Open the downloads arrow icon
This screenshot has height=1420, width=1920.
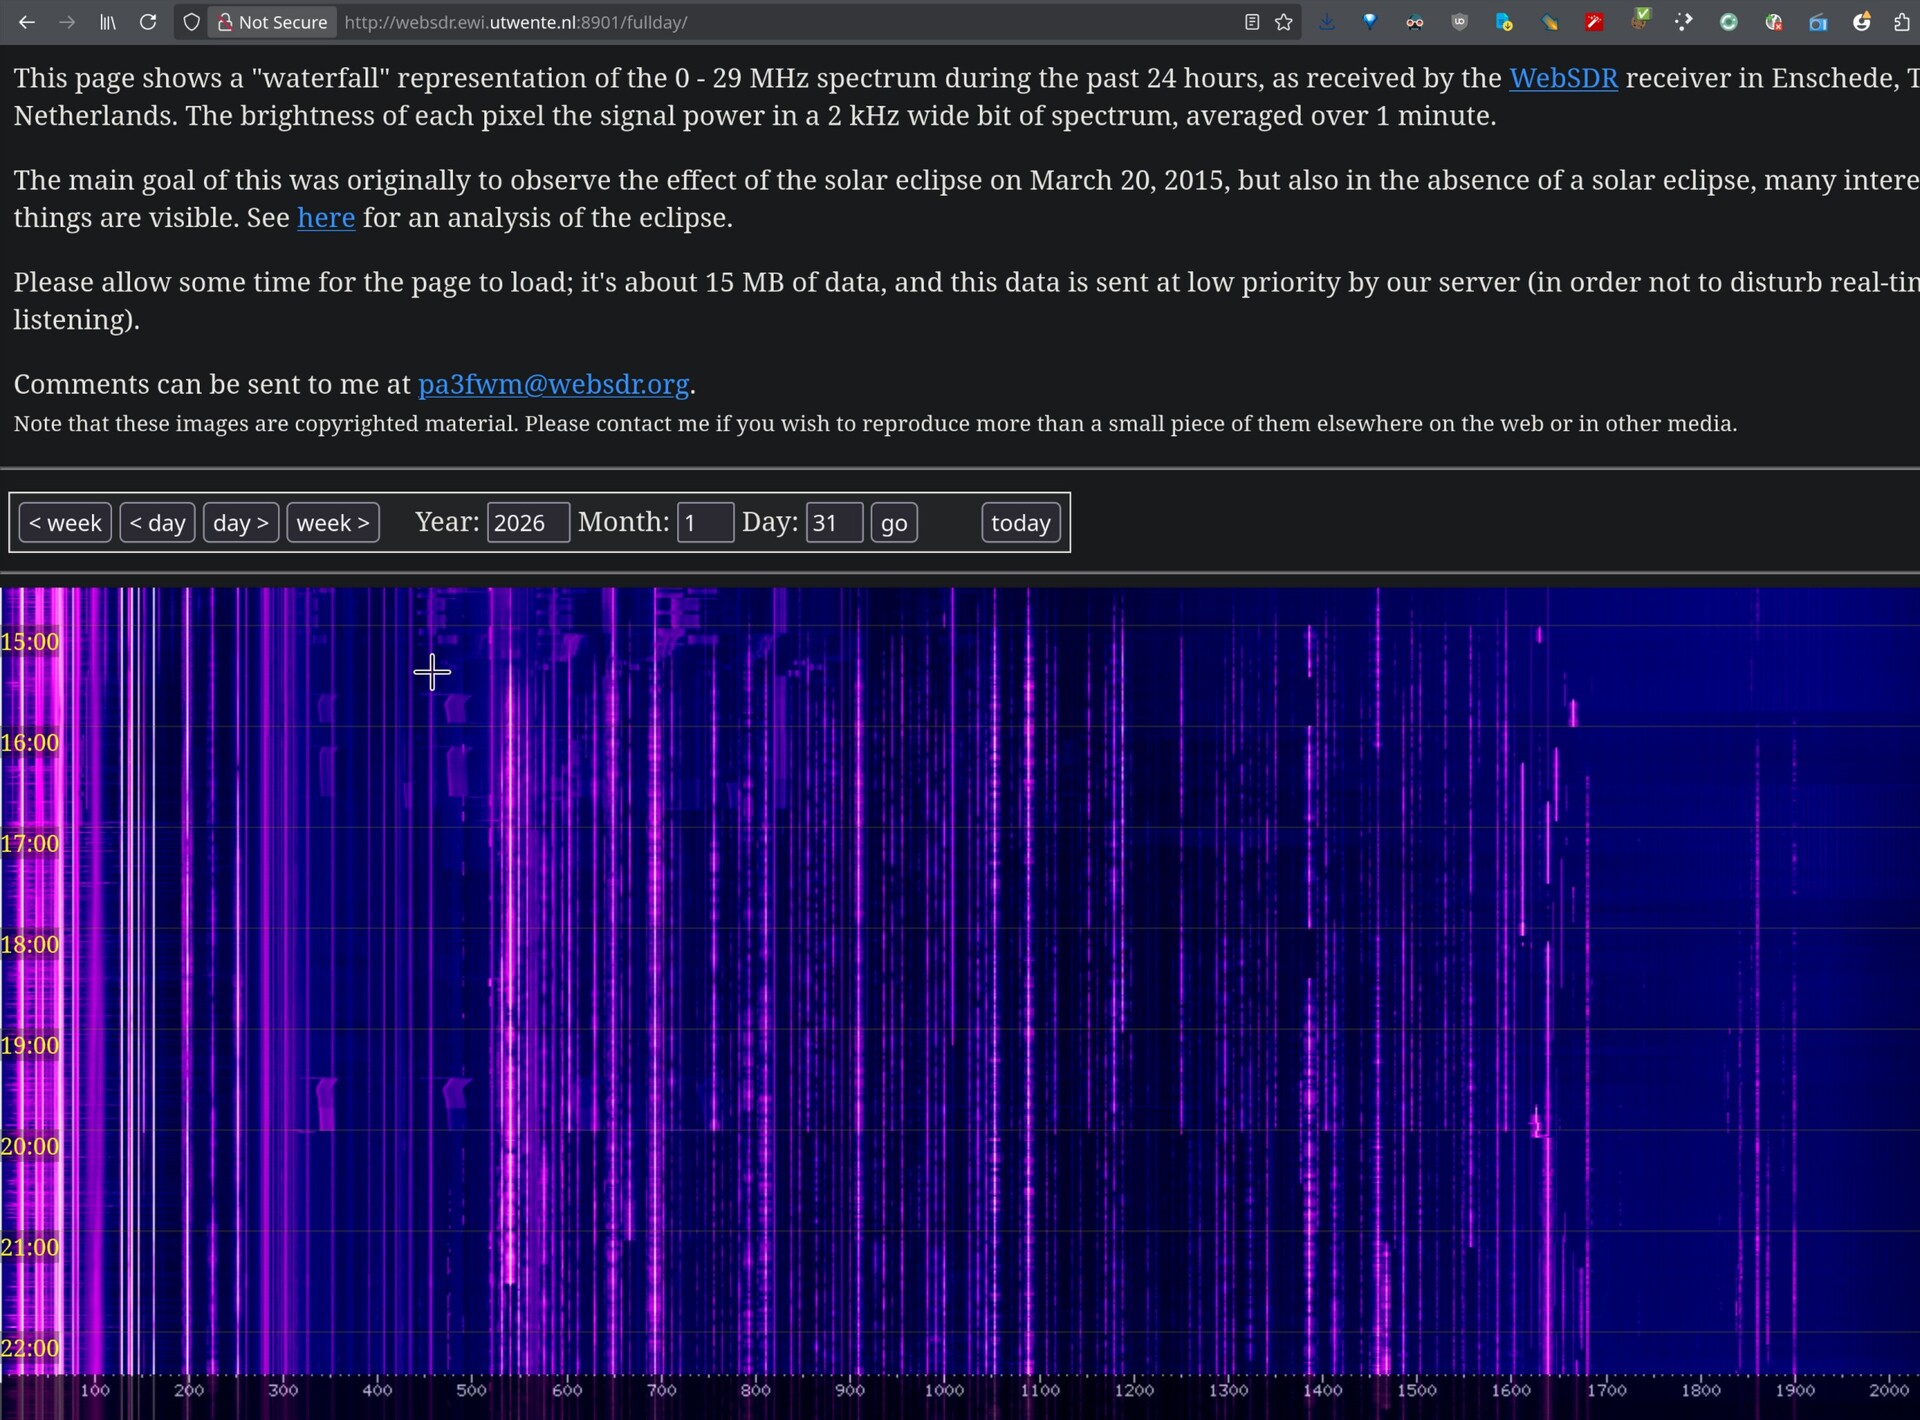[x=1327, y=22]
